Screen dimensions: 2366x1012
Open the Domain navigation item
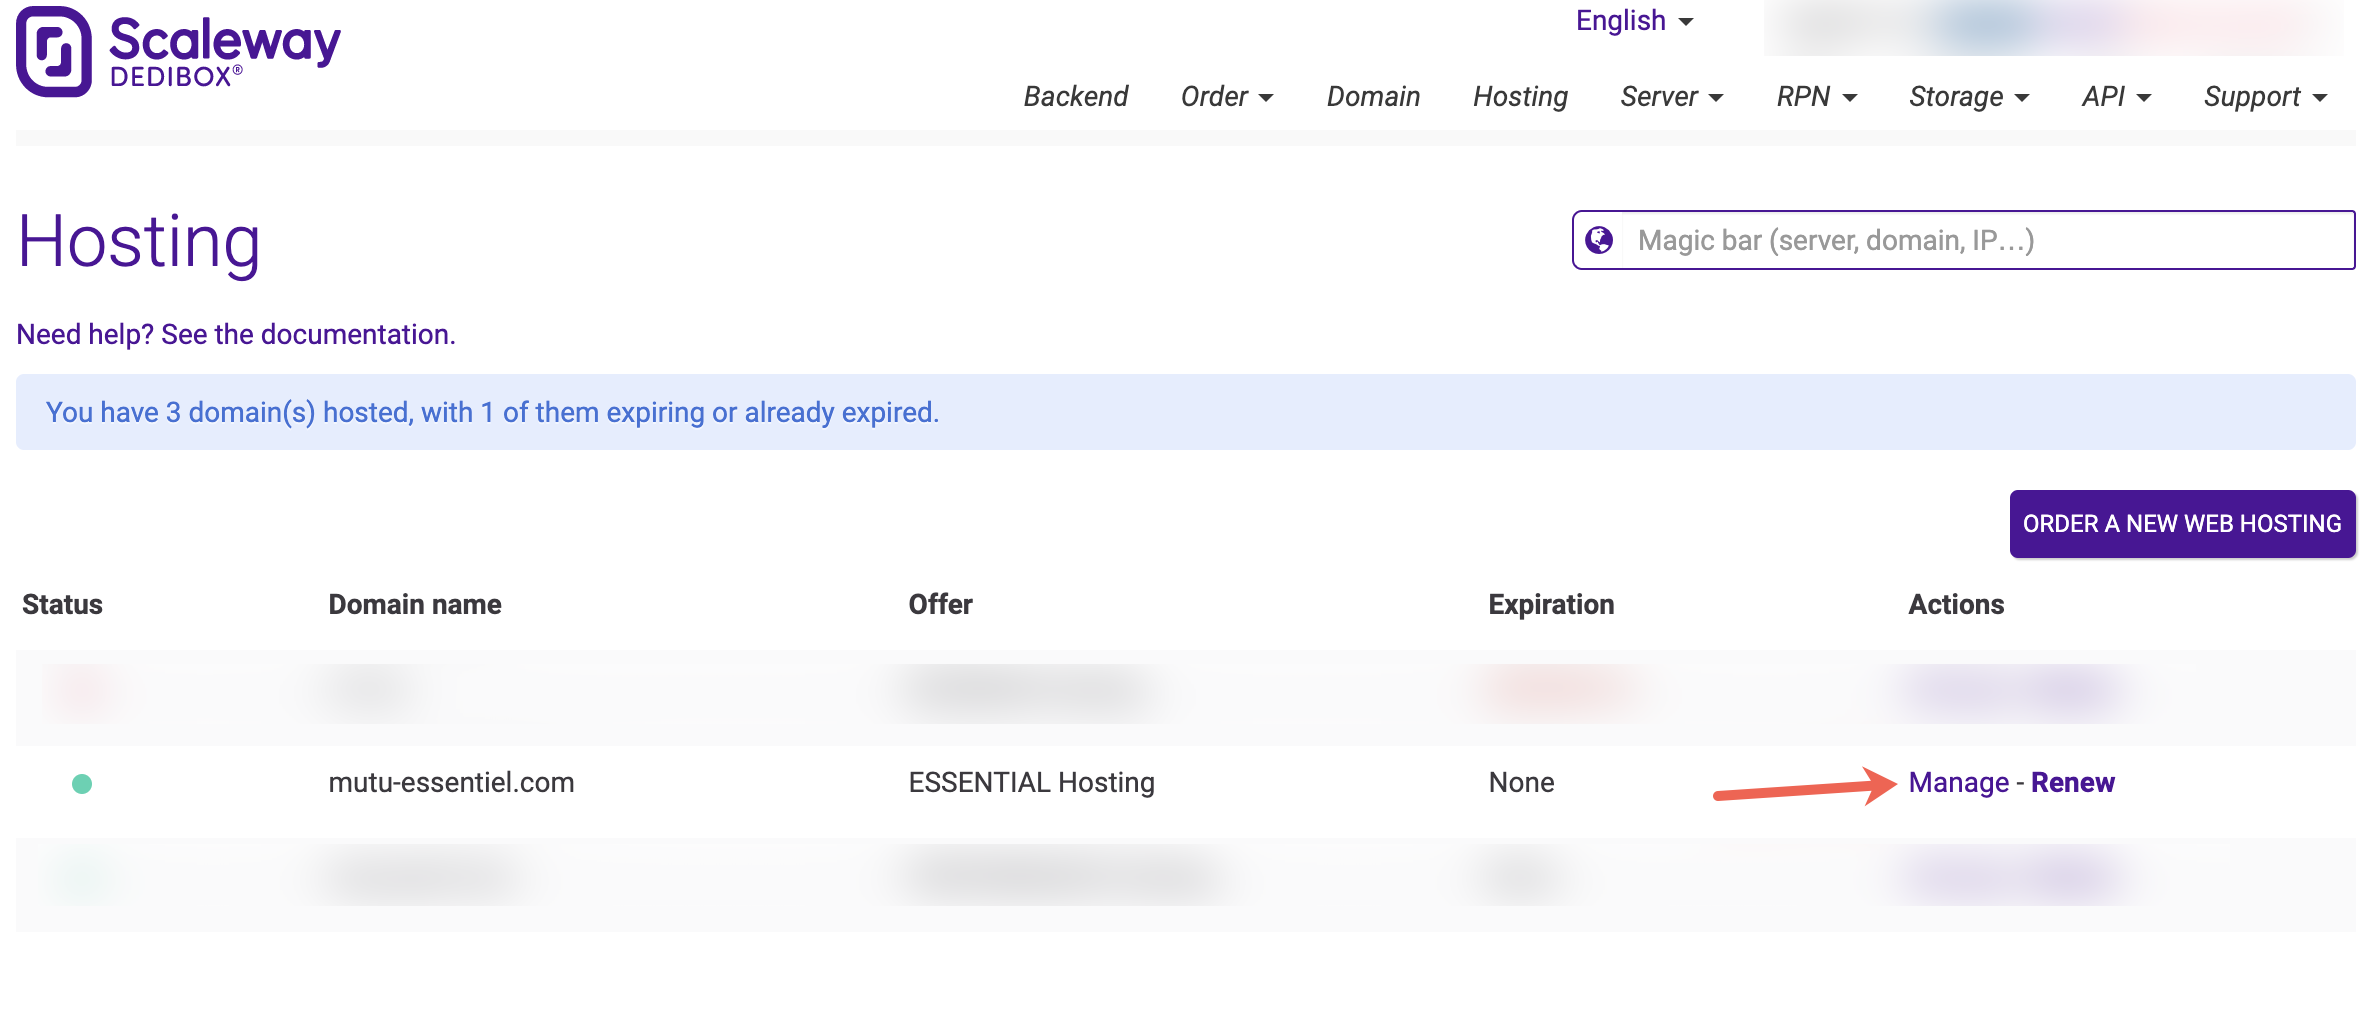coord(1372,97)
